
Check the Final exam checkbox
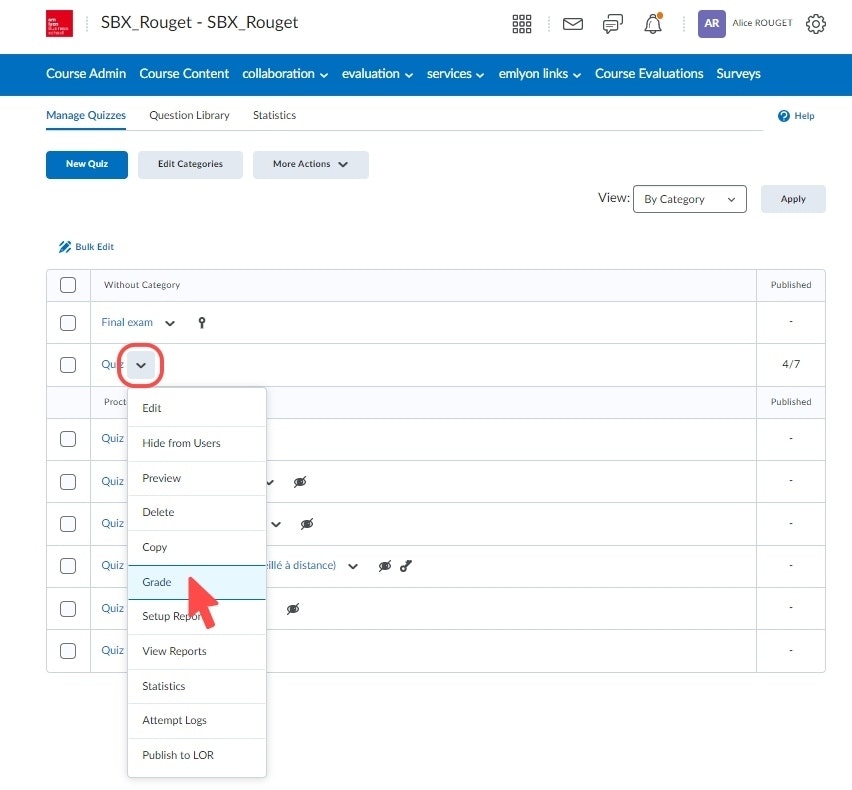click(x=68, y=323)
